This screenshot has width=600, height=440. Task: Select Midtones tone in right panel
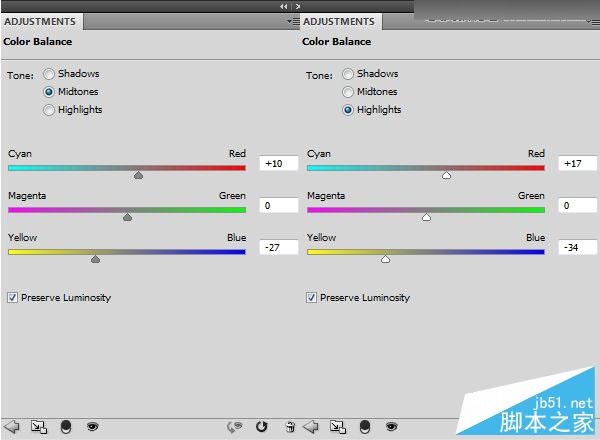click(348, 92)
